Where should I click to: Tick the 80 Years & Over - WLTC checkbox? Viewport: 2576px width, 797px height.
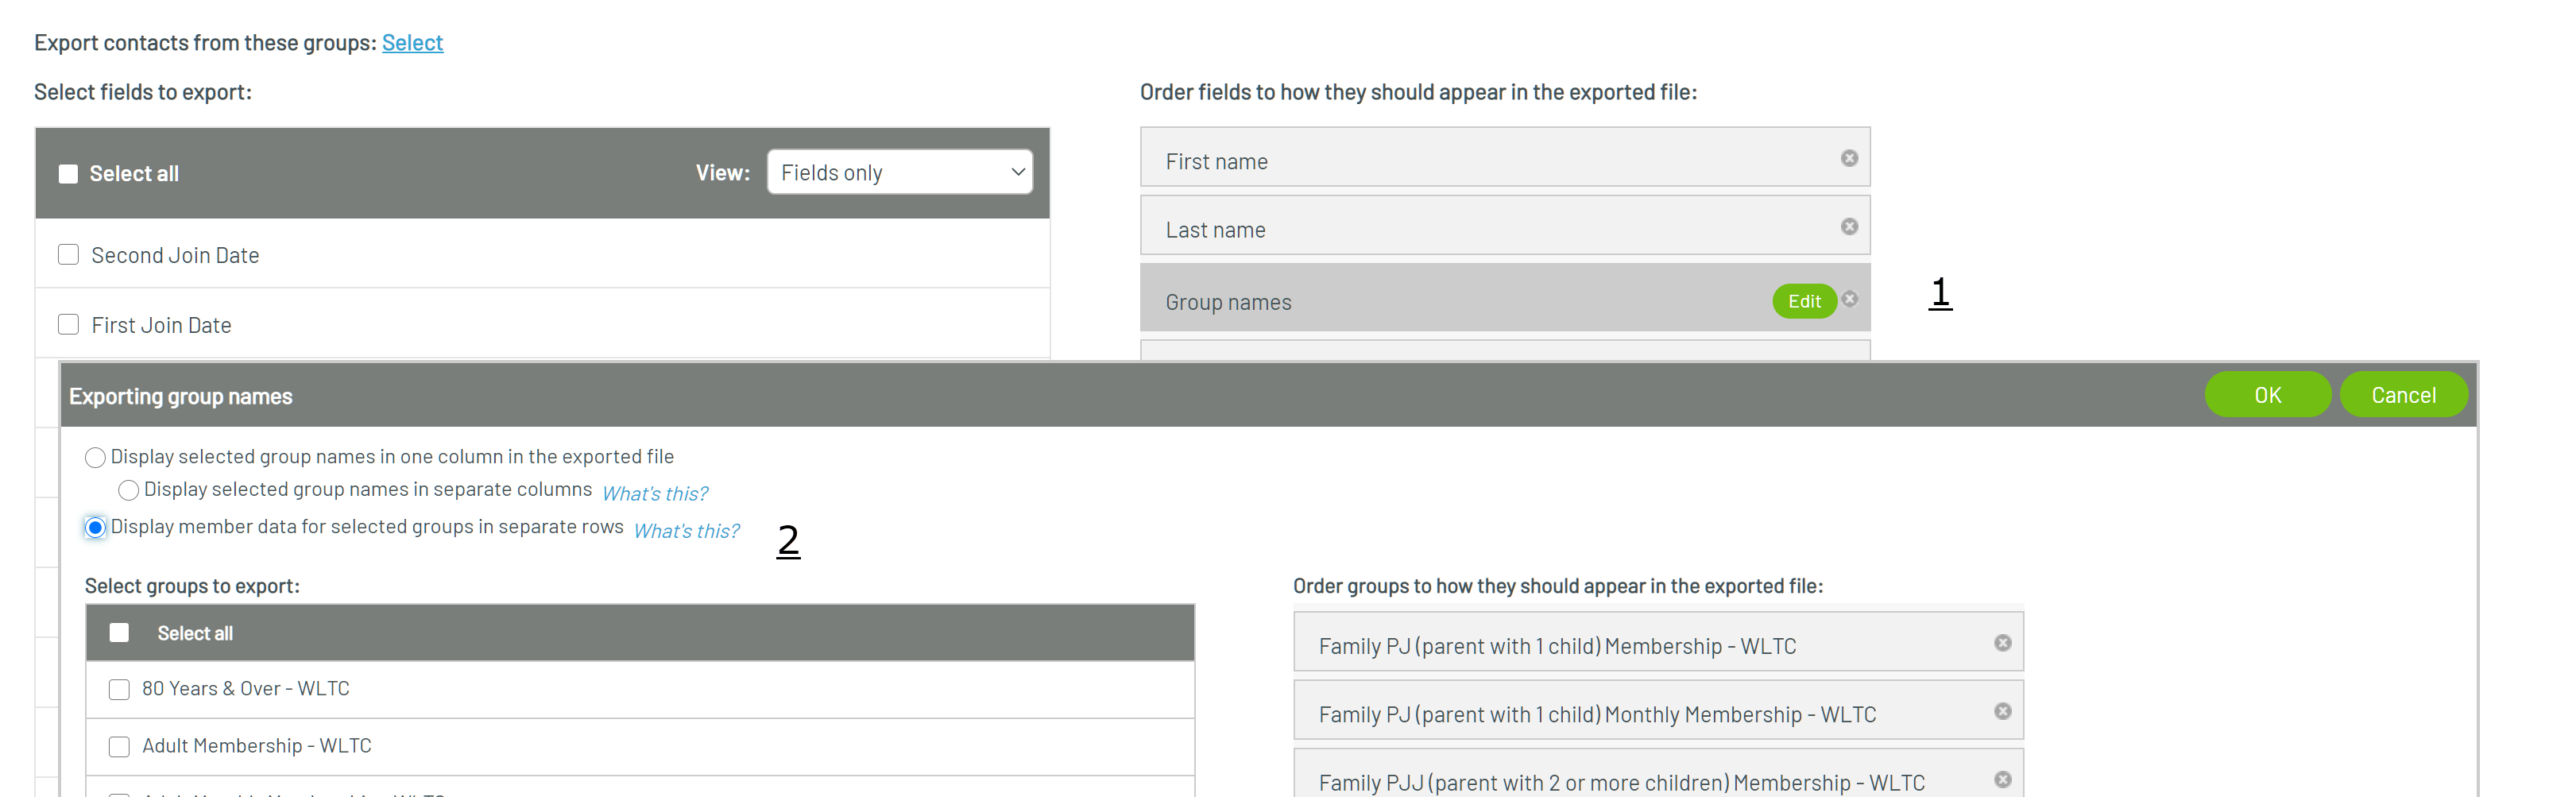click(x=119, y=689)
